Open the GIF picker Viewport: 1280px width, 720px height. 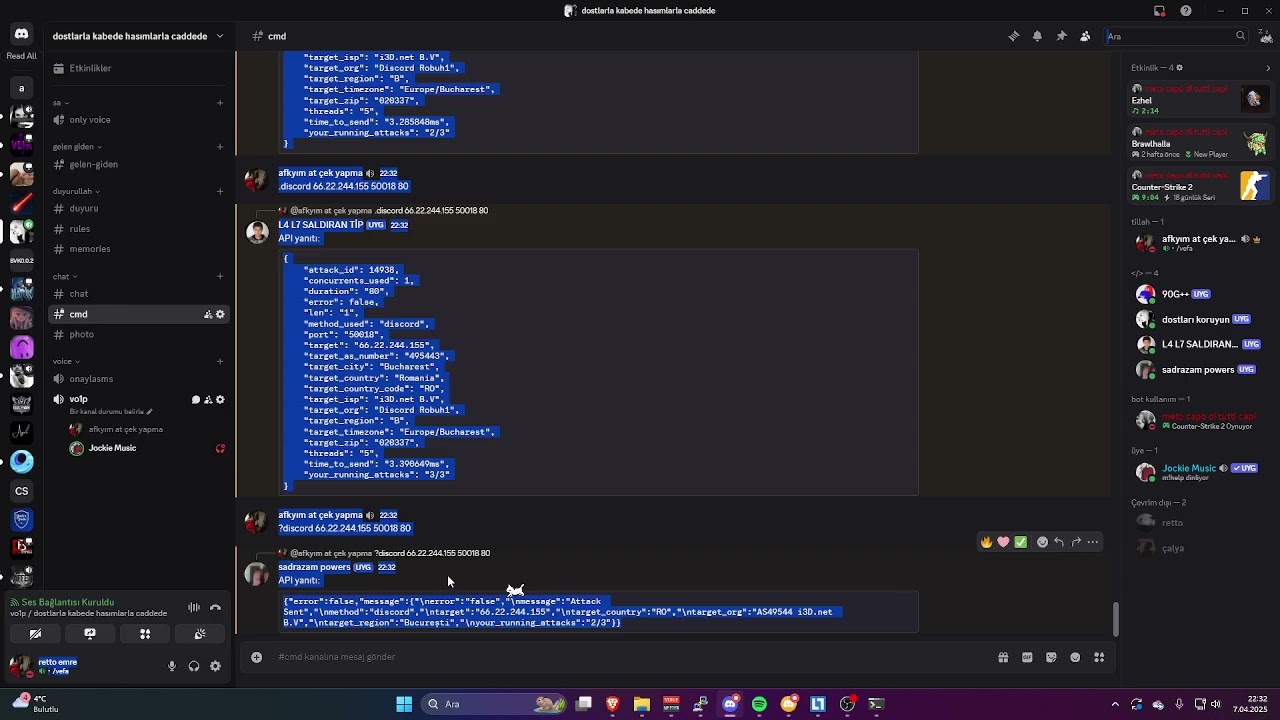tap(1027, 657)
